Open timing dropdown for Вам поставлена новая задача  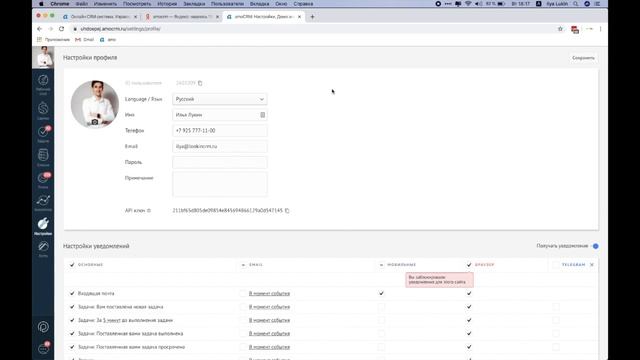[x=269, y=307]
